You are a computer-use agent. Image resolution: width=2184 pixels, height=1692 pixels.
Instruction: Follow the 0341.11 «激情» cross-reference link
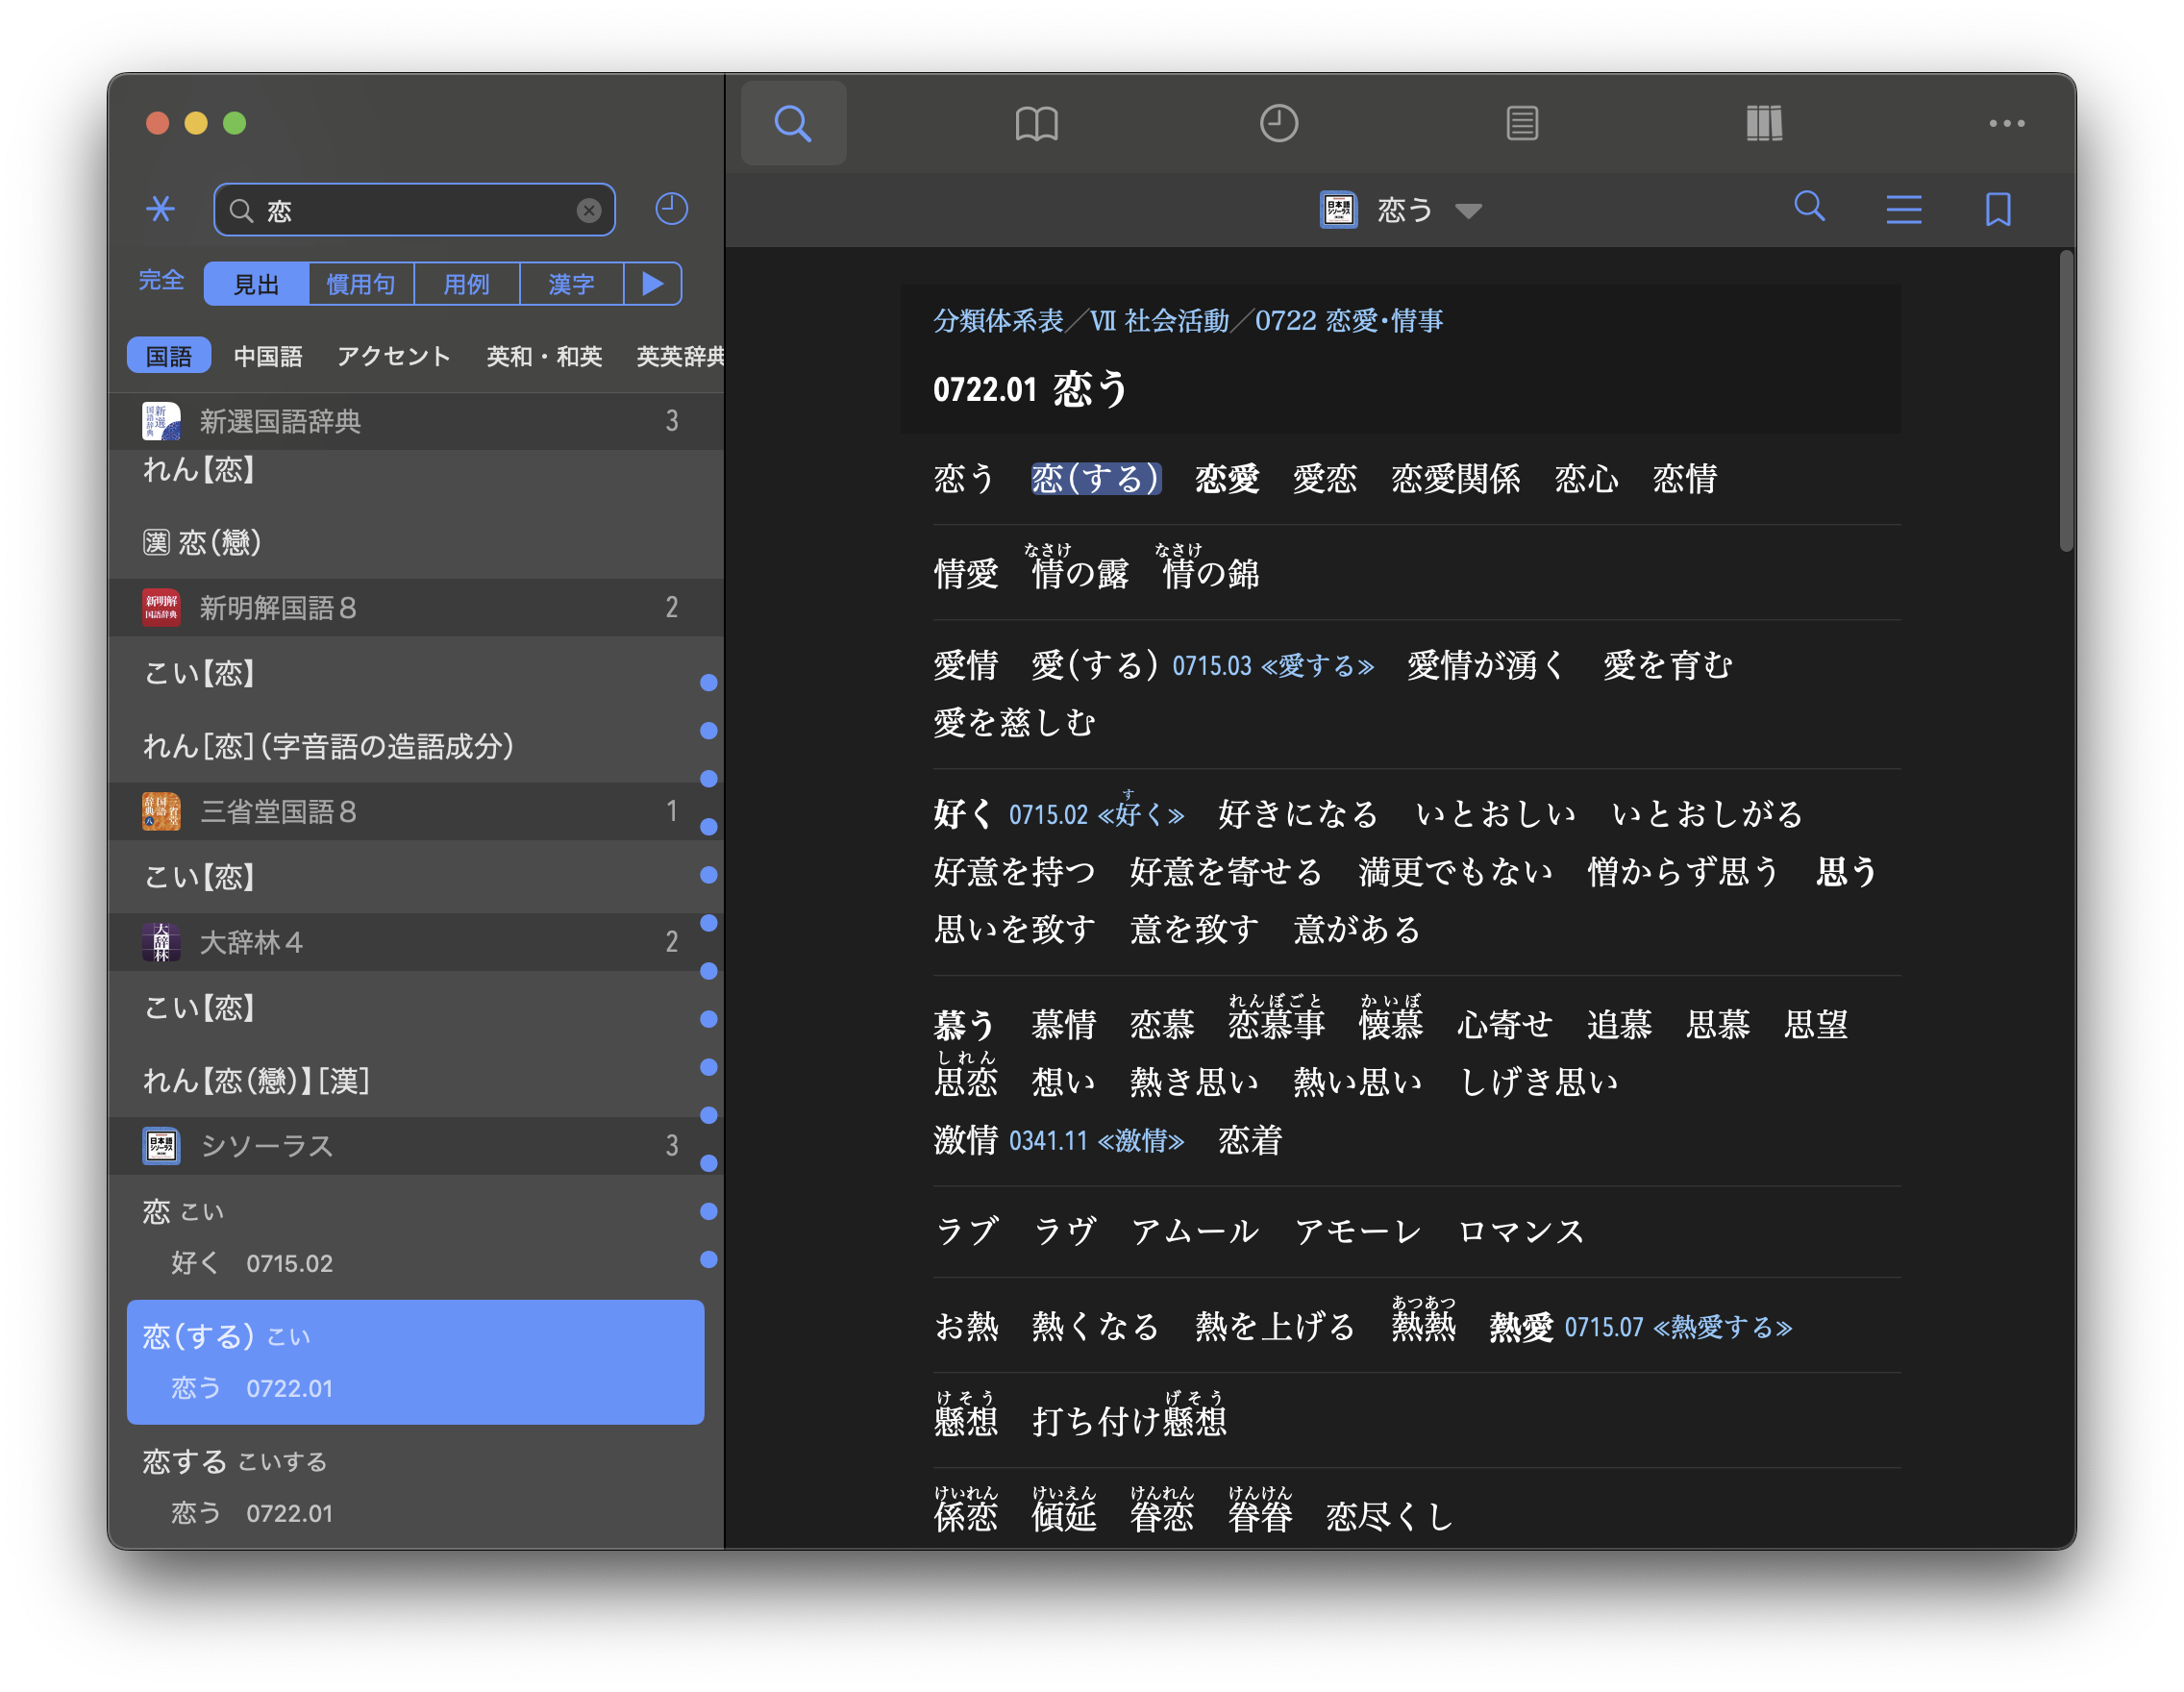tap(1096, 1141)
